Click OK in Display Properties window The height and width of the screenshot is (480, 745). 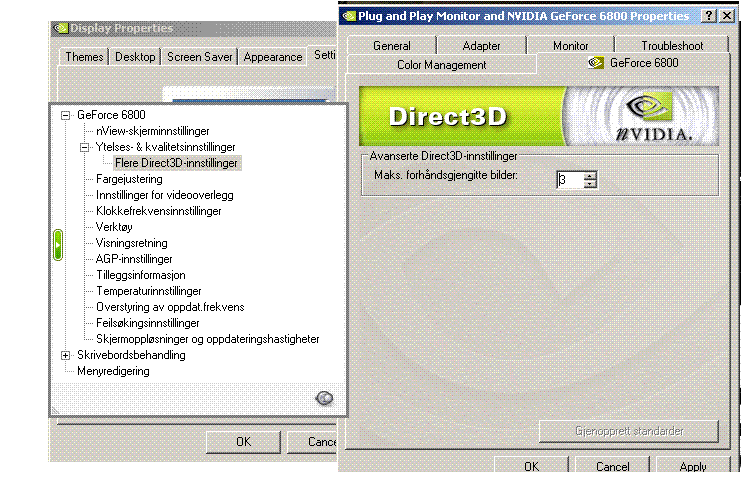pyautogui.click(x=243, y=442)
